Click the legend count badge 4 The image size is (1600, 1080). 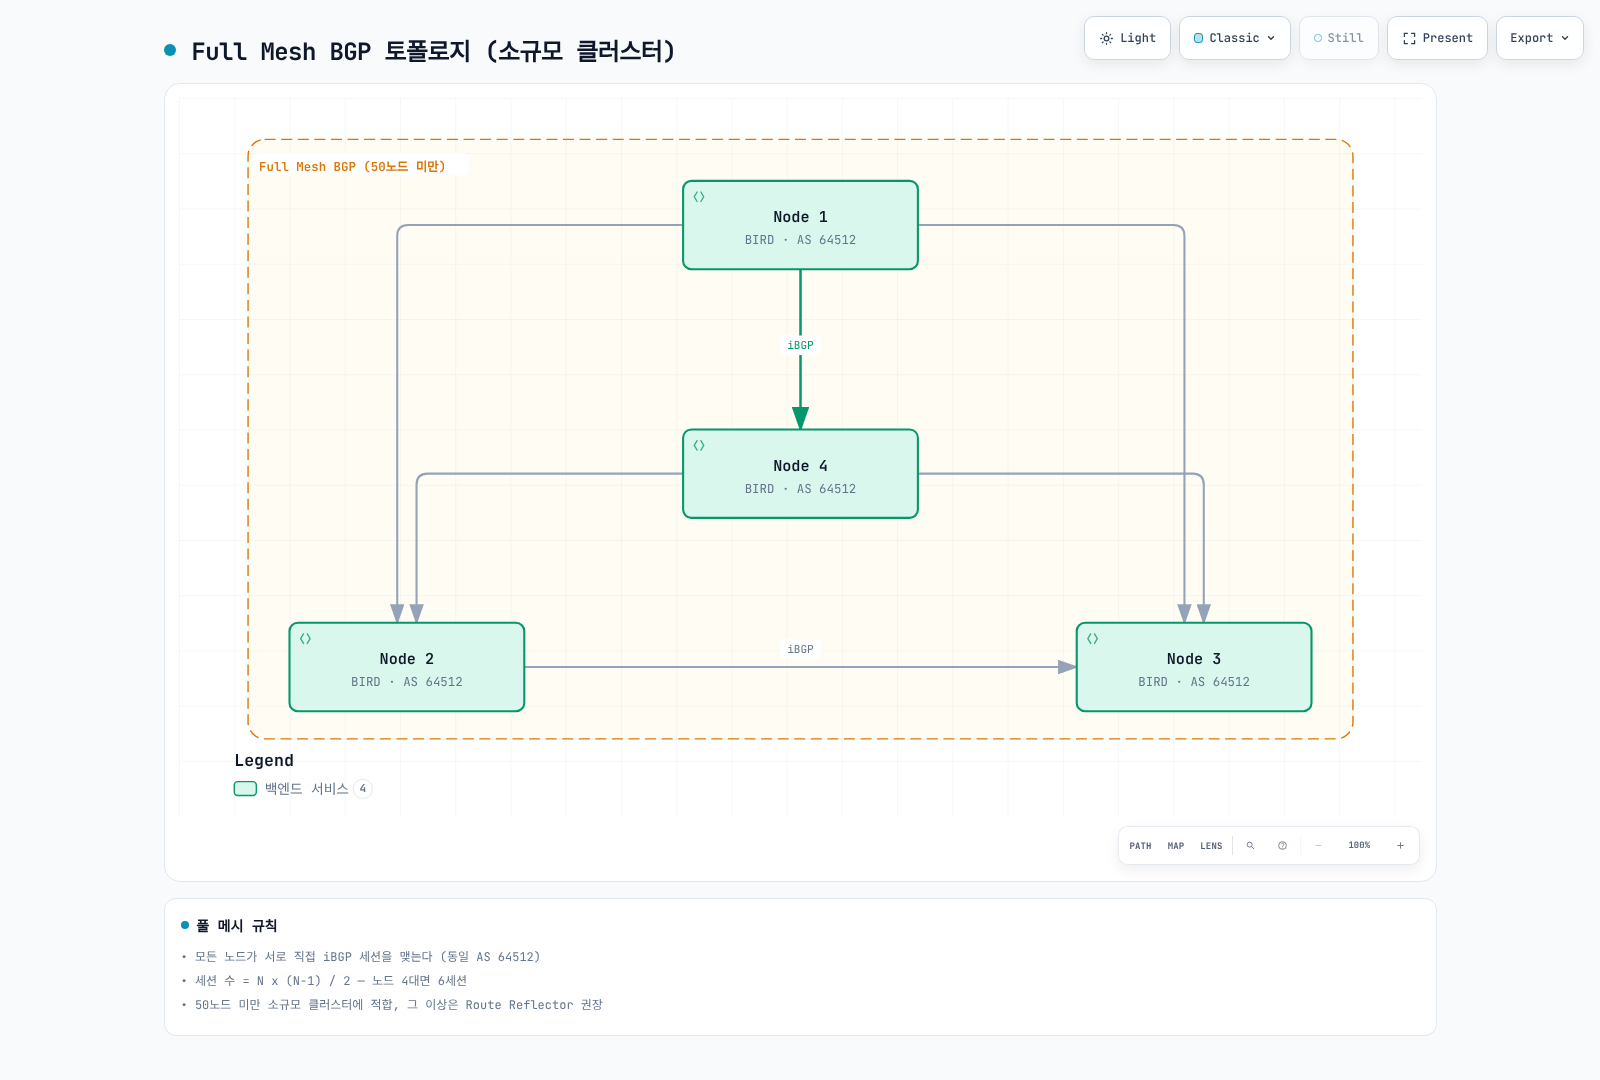(x=363, y=789)
